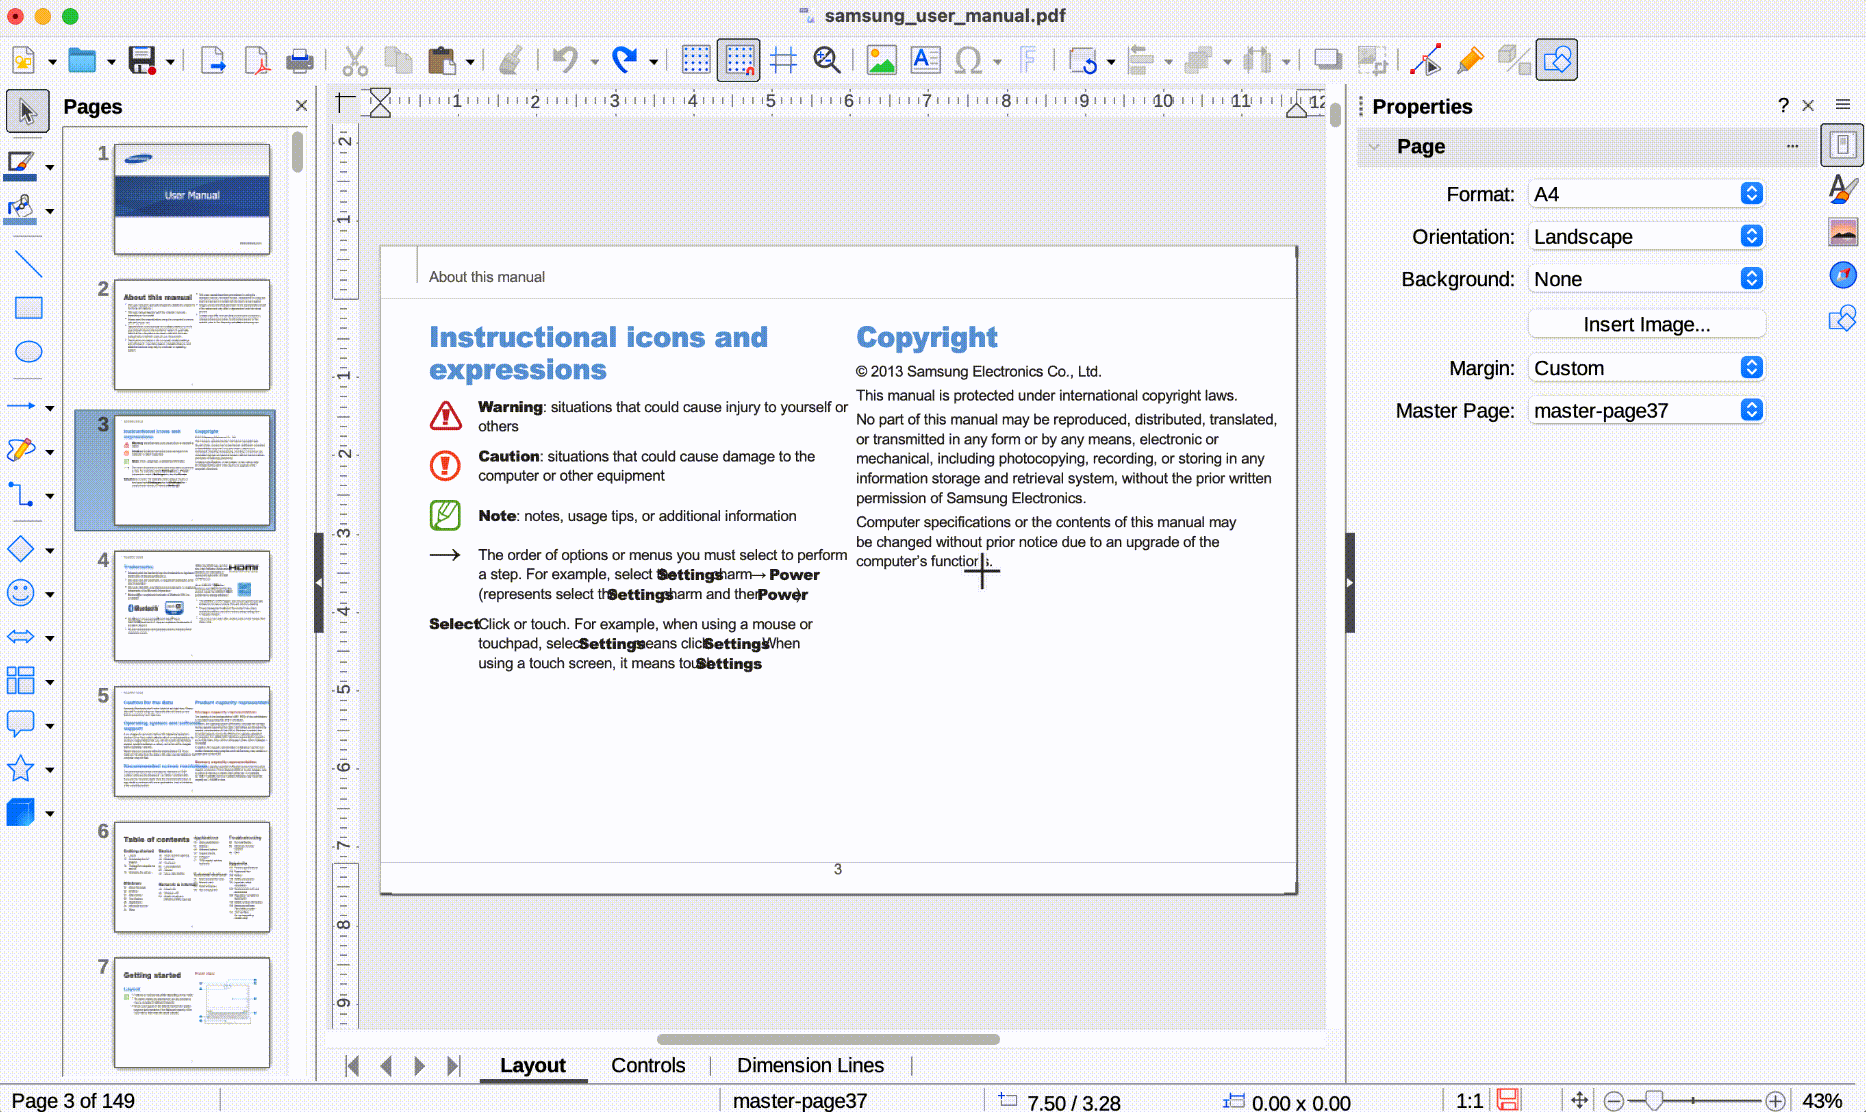Viewport: 1866px width, 1112px height.
Task: Open the Gallery deck in sidebar
Action: pos(1842,233)
